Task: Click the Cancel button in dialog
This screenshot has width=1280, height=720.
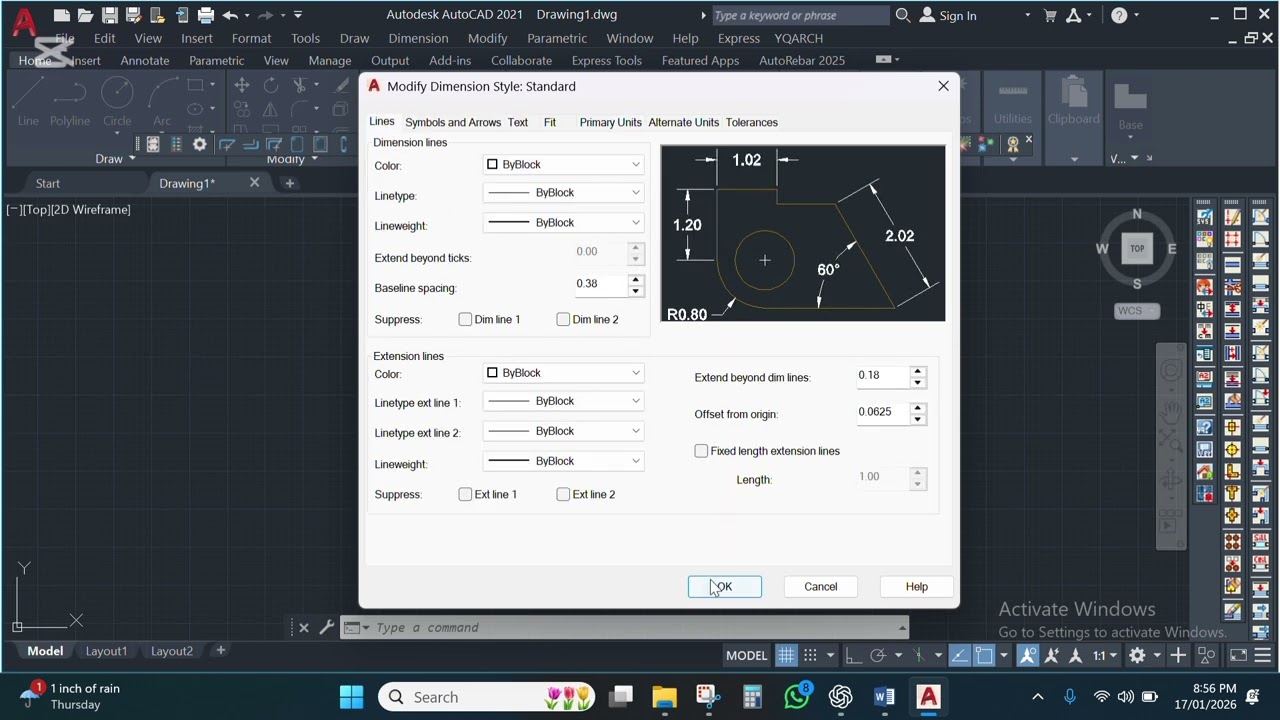Action: 820,587
